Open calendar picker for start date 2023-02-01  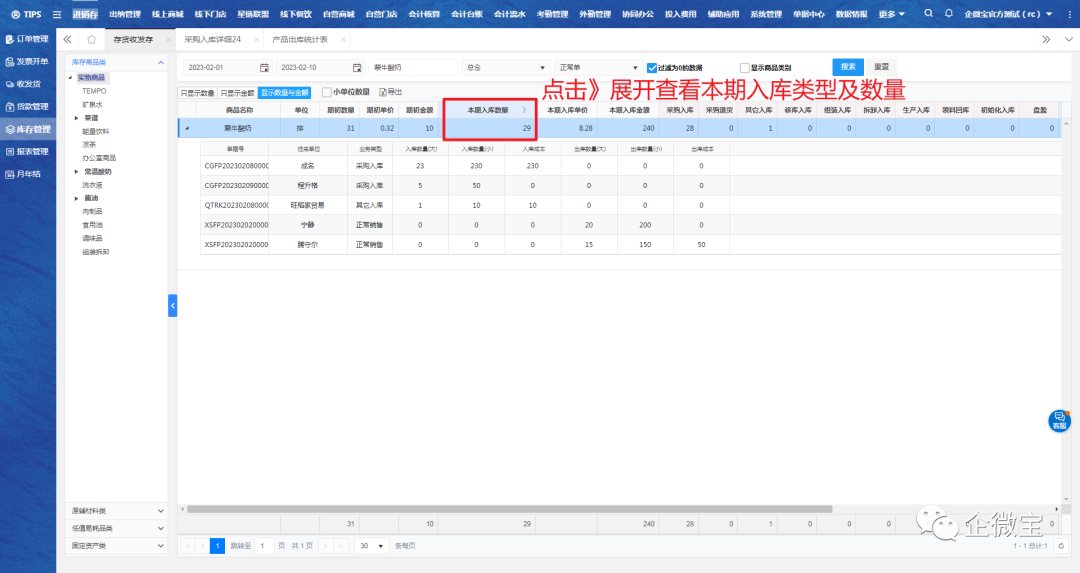(x=264, y=67)
